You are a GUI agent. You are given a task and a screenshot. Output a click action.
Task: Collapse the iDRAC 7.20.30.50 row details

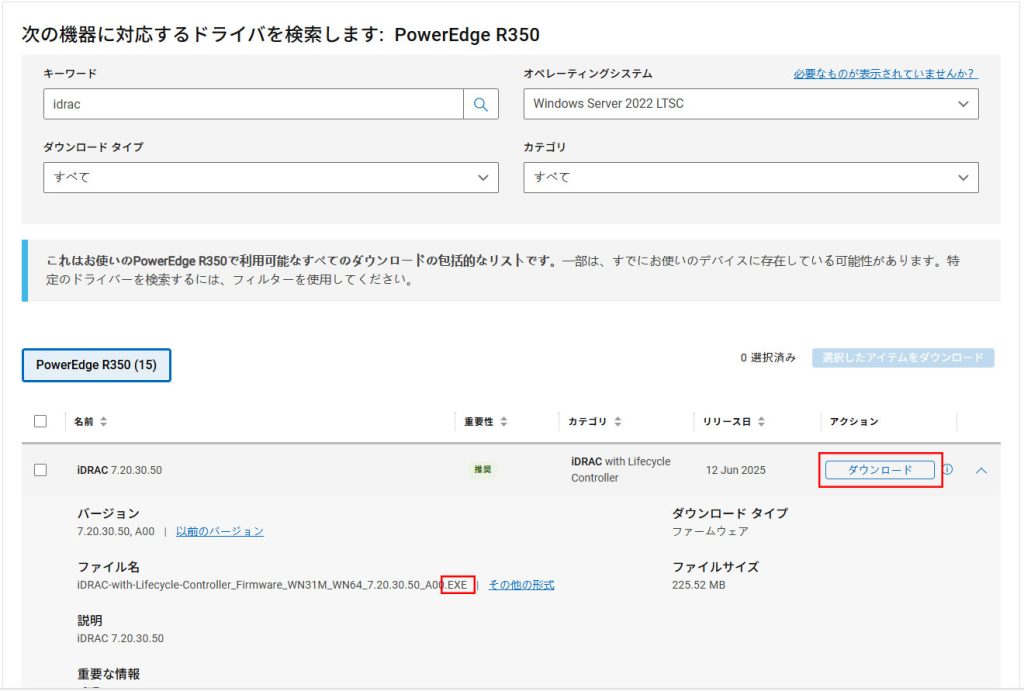(981, 470)
